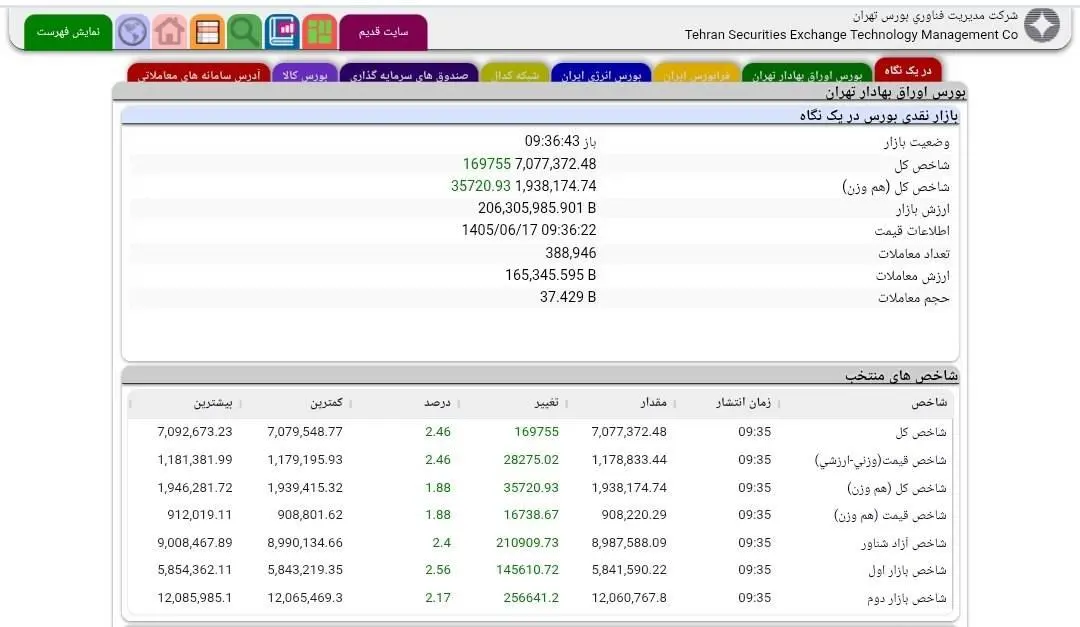The height and width of the screenshot is (627, 1080).
Task: Select the بورس انرژی ایران tab
Action: pos(601,74)
